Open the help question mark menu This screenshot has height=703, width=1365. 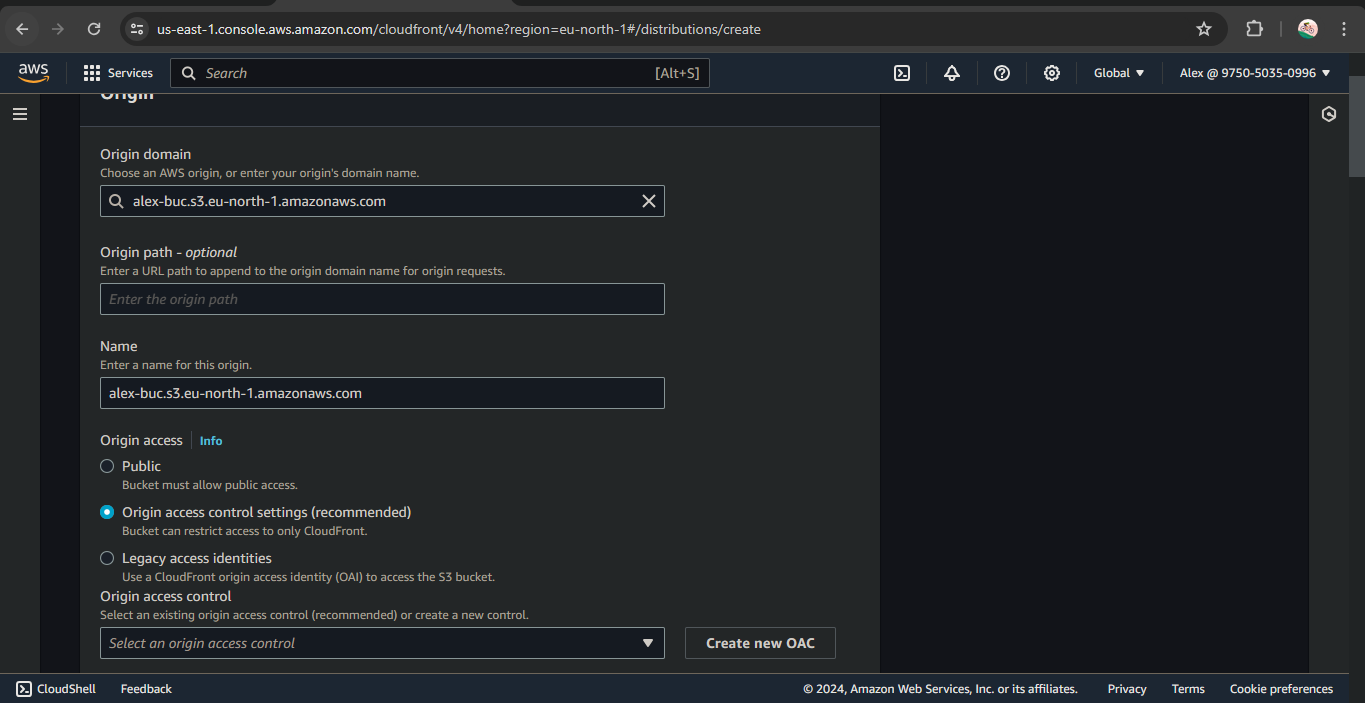point(1002,73)
